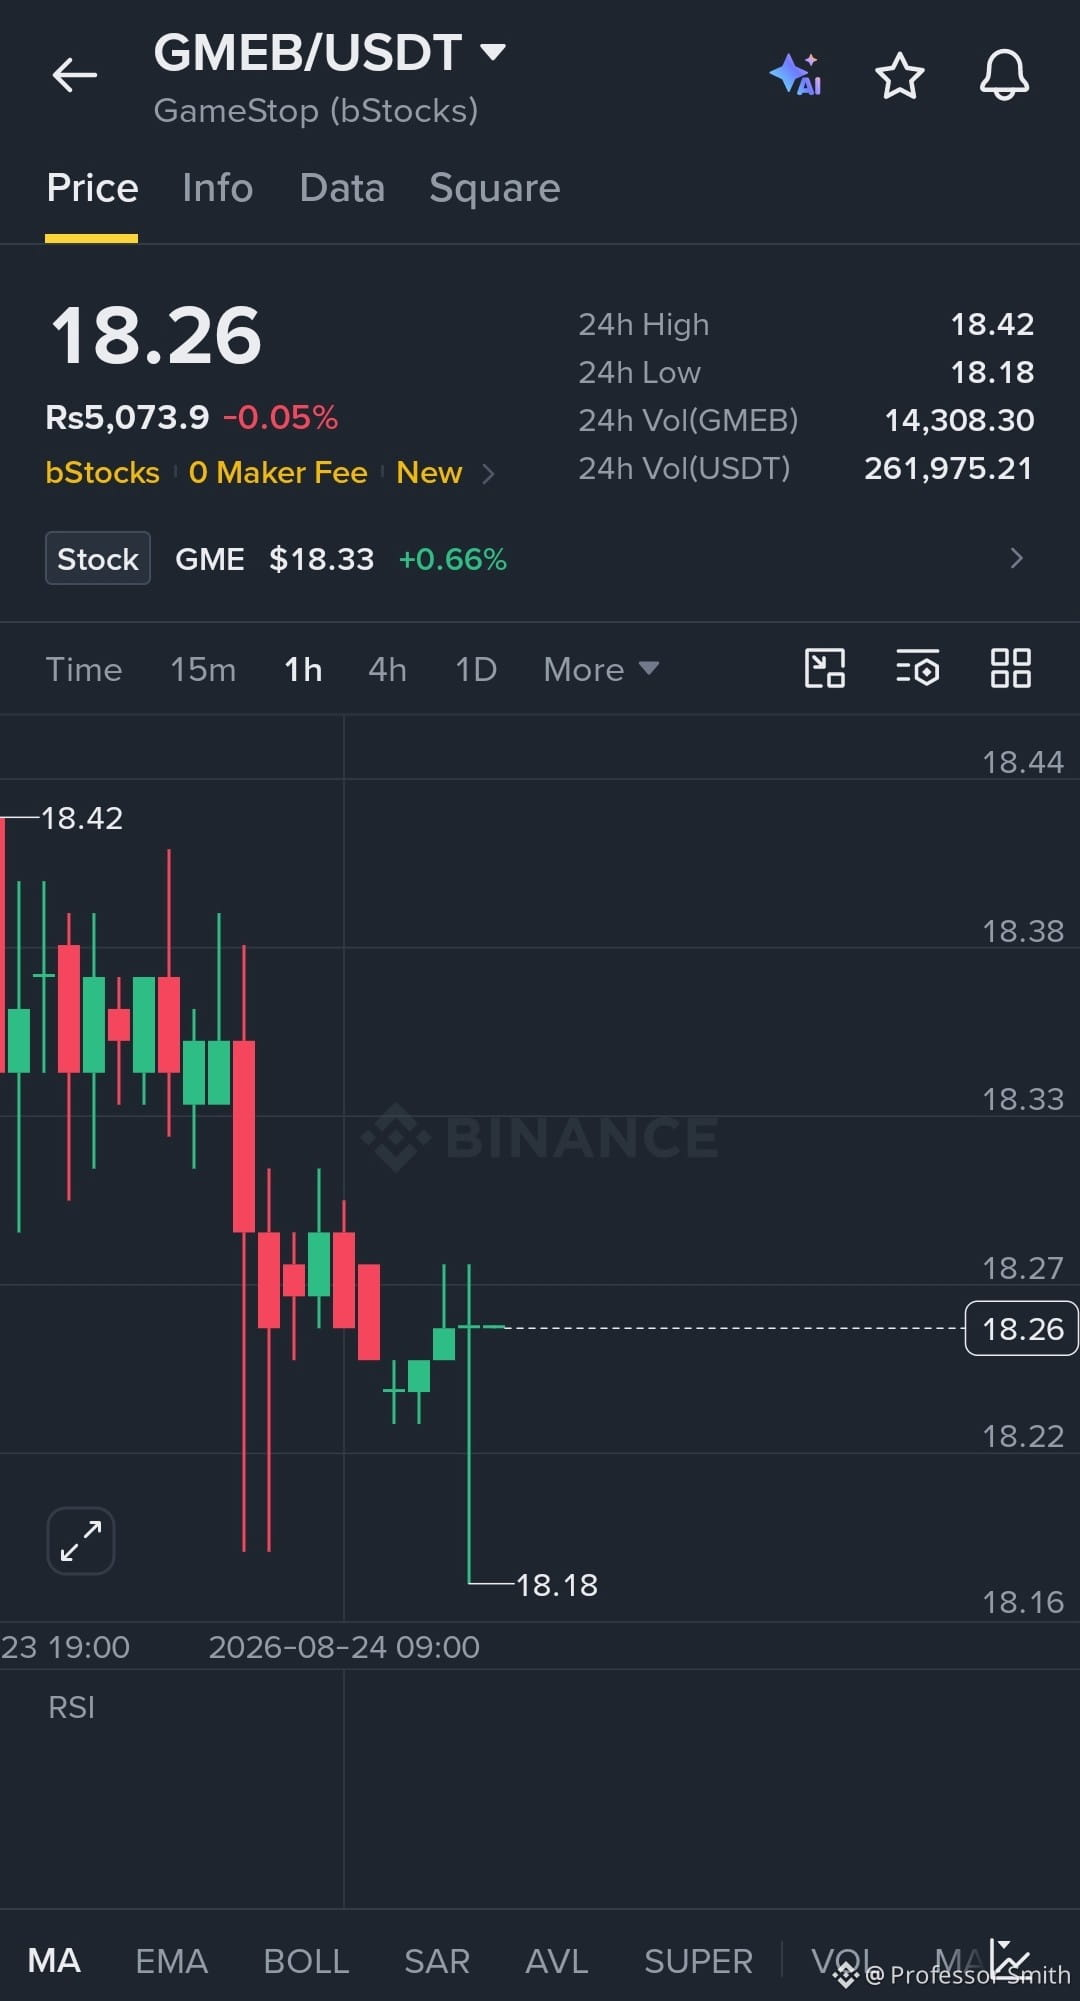Open GME stock details chevron
The height and width of the screenshot is (2001, 1080).
tap(1016, 558)
